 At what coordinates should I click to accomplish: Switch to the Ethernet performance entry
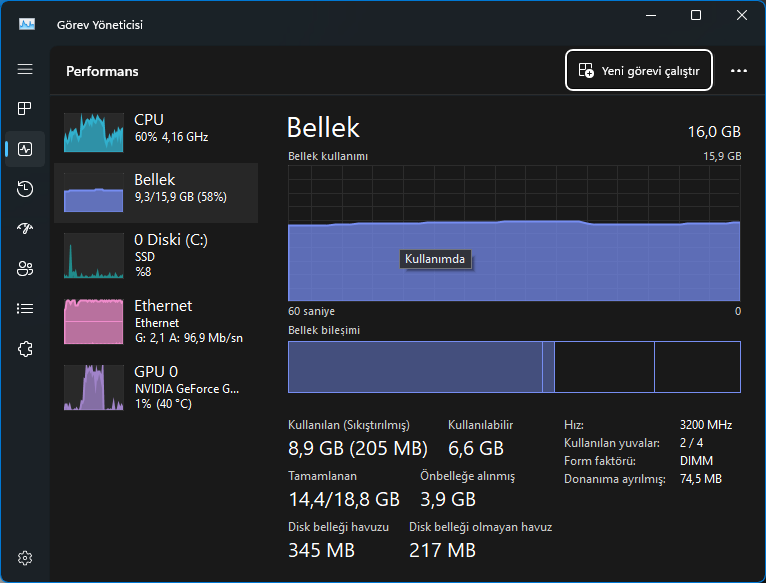[156, 320]
